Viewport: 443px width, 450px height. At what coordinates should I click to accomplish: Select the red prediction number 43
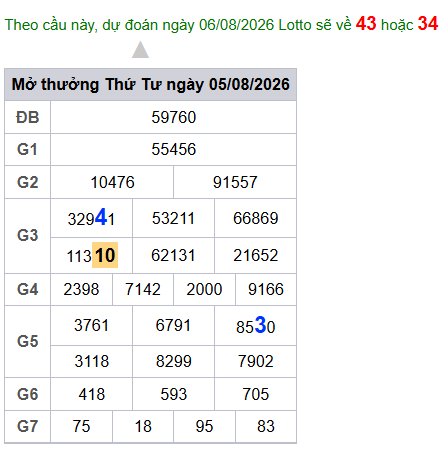click(x=366, y=24)
